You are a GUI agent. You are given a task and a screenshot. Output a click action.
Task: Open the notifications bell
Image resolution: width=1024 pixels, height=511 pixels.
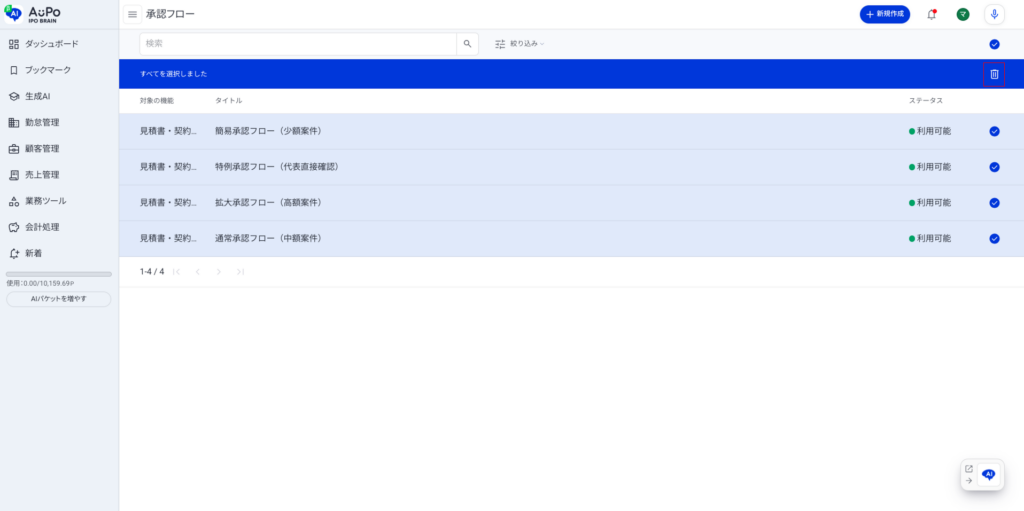[x=932, y=14]
